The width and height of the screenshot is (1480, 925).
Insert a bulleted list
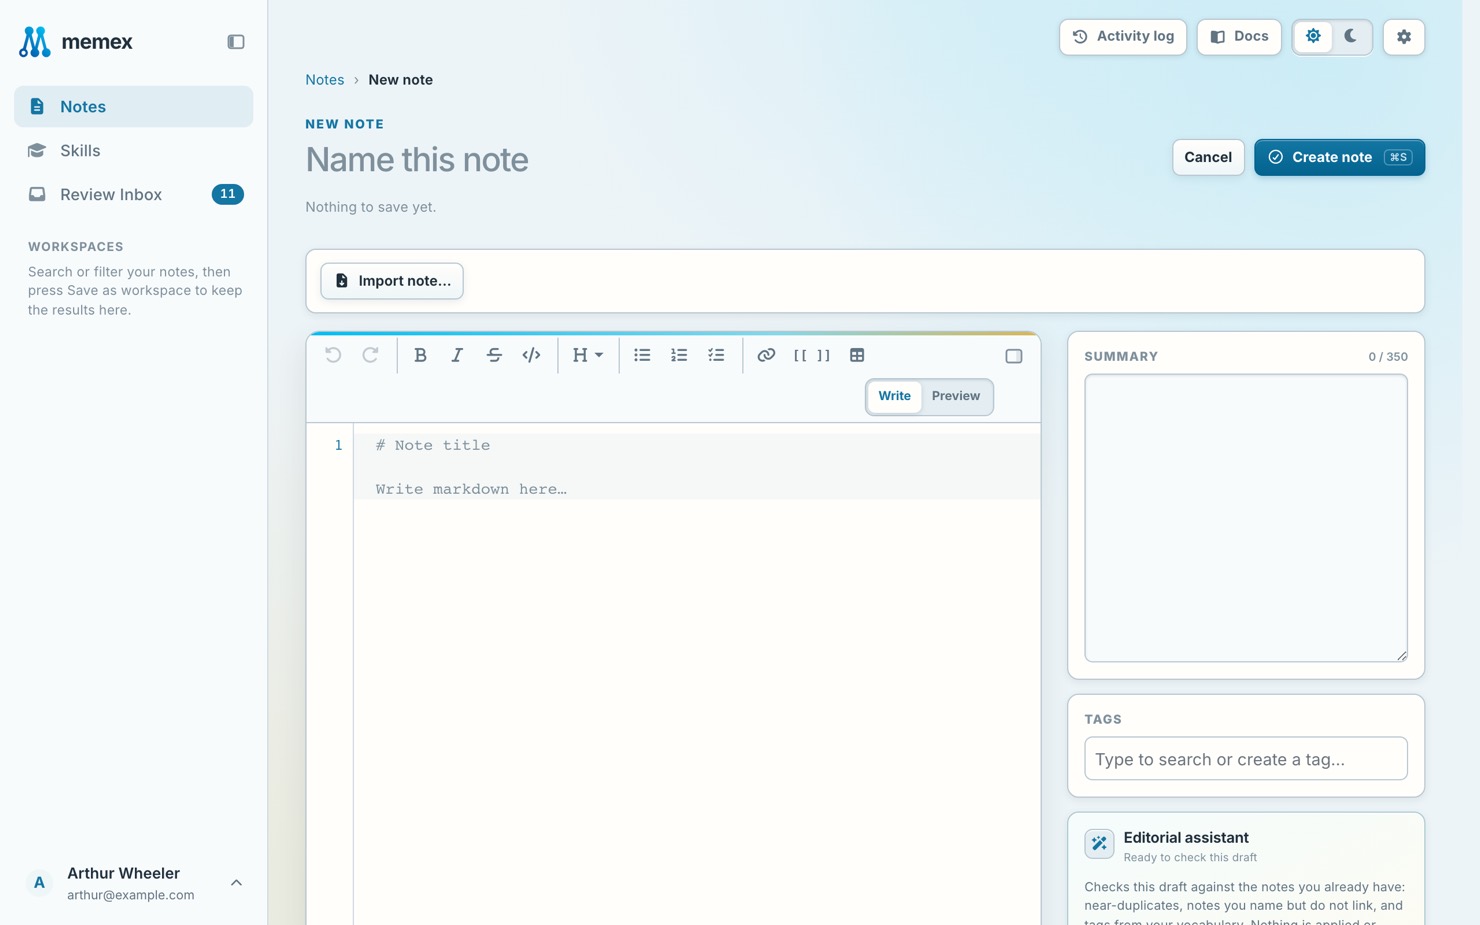[x=642, y=355]
